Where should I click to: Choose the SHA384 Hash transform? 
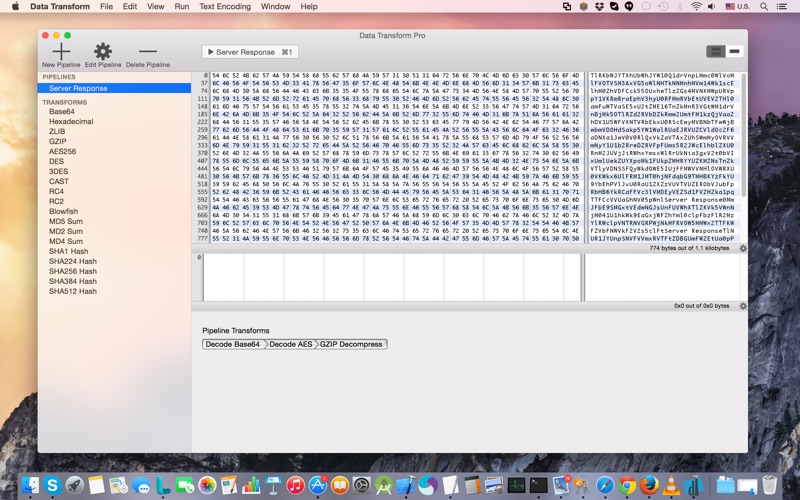click(73, 281)
